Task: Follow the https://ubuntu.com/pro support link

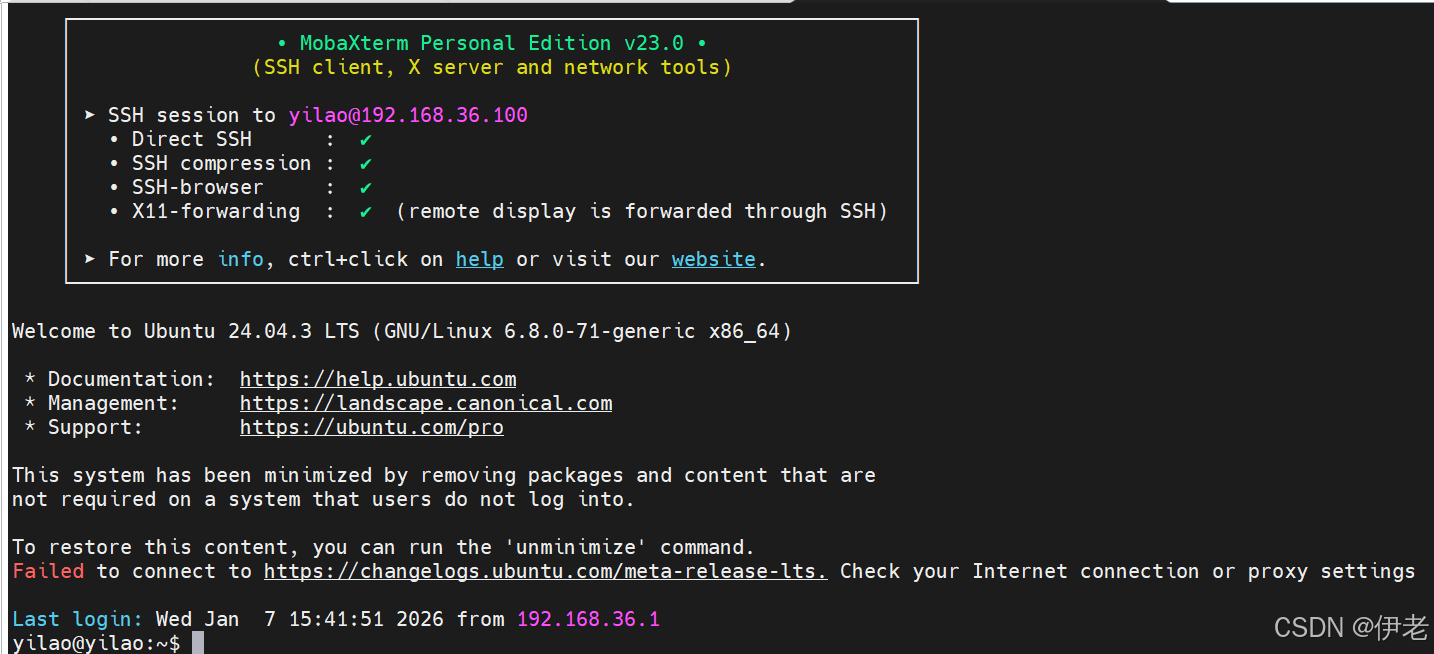Action: 371,428
